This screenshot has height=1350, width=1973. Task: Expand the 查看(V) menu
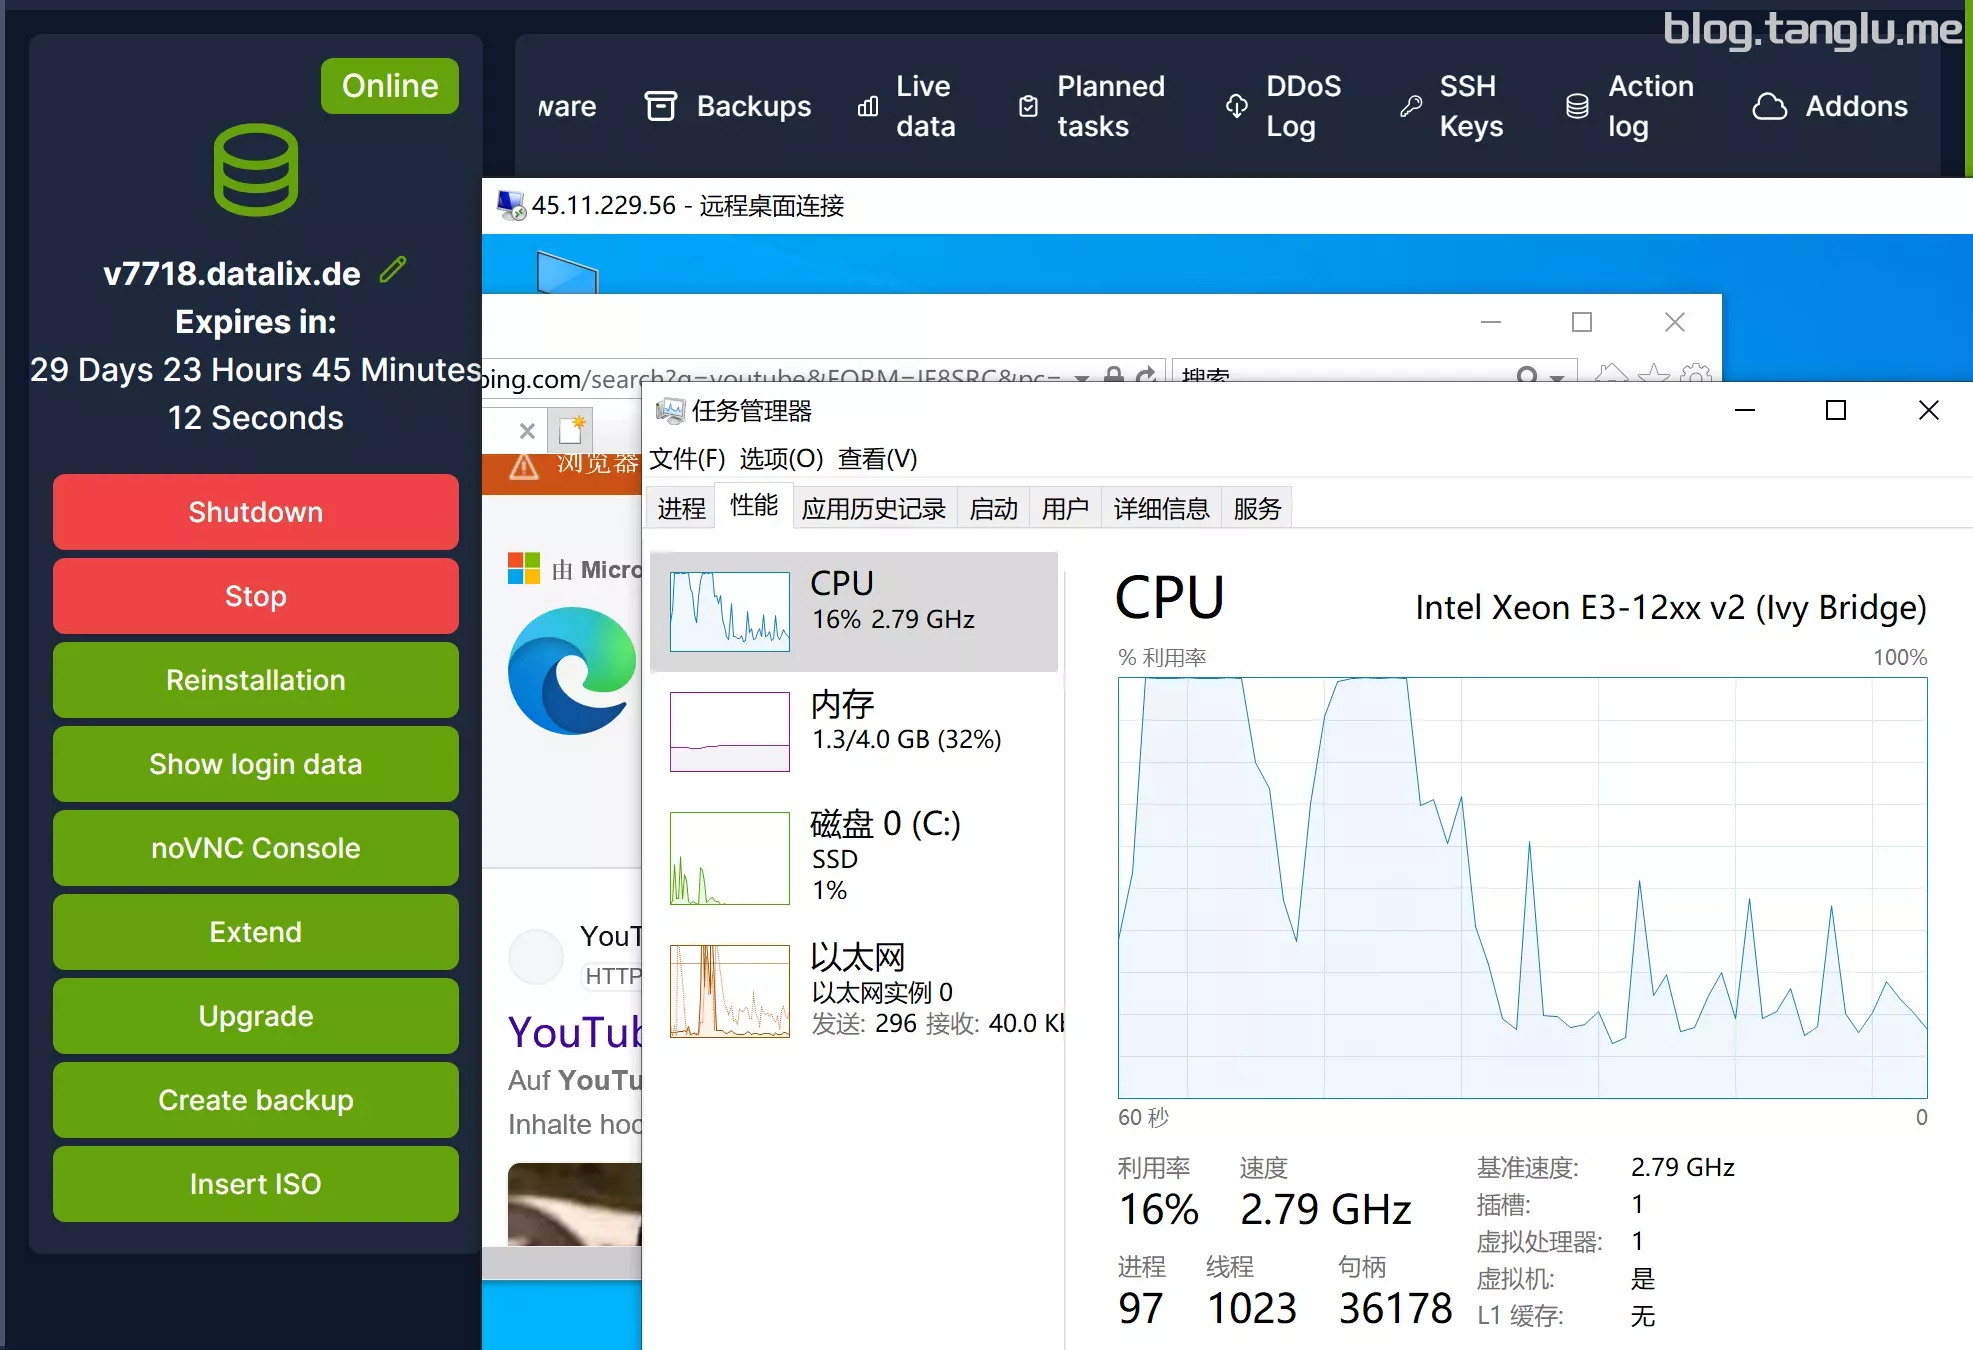877,459
